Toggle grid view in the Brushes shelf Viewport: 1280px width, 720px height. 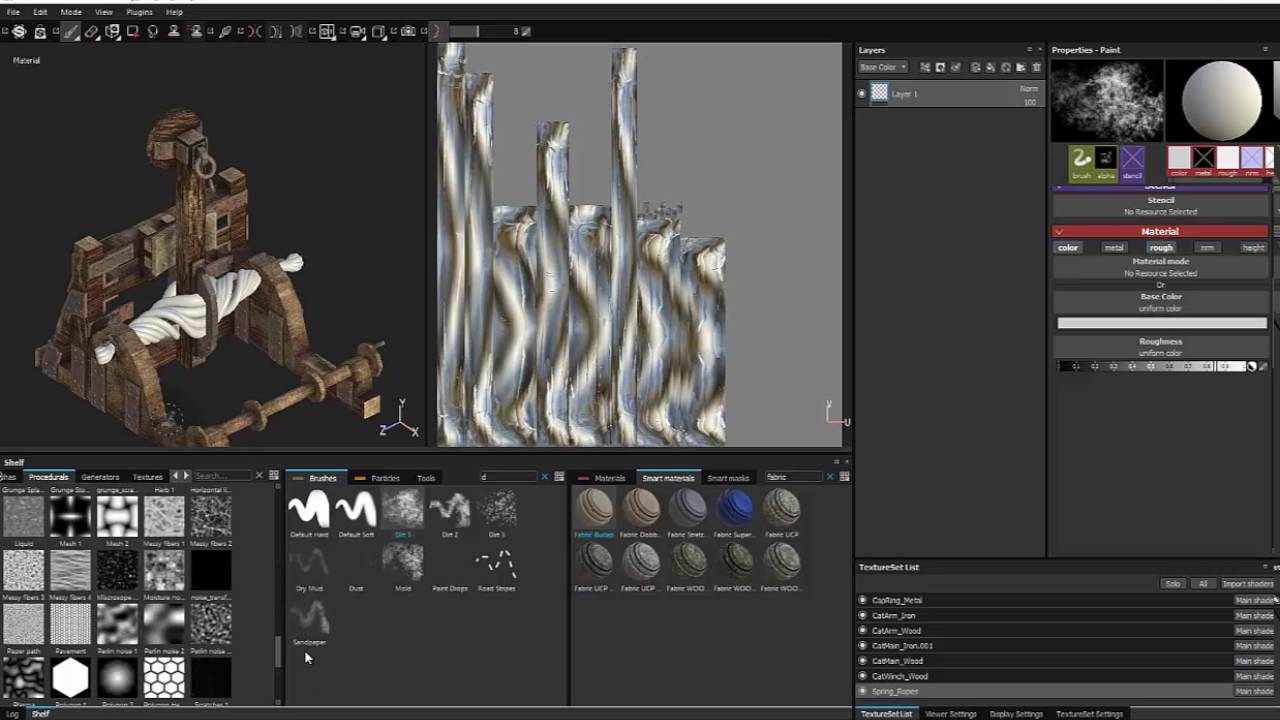pos(559,477)
